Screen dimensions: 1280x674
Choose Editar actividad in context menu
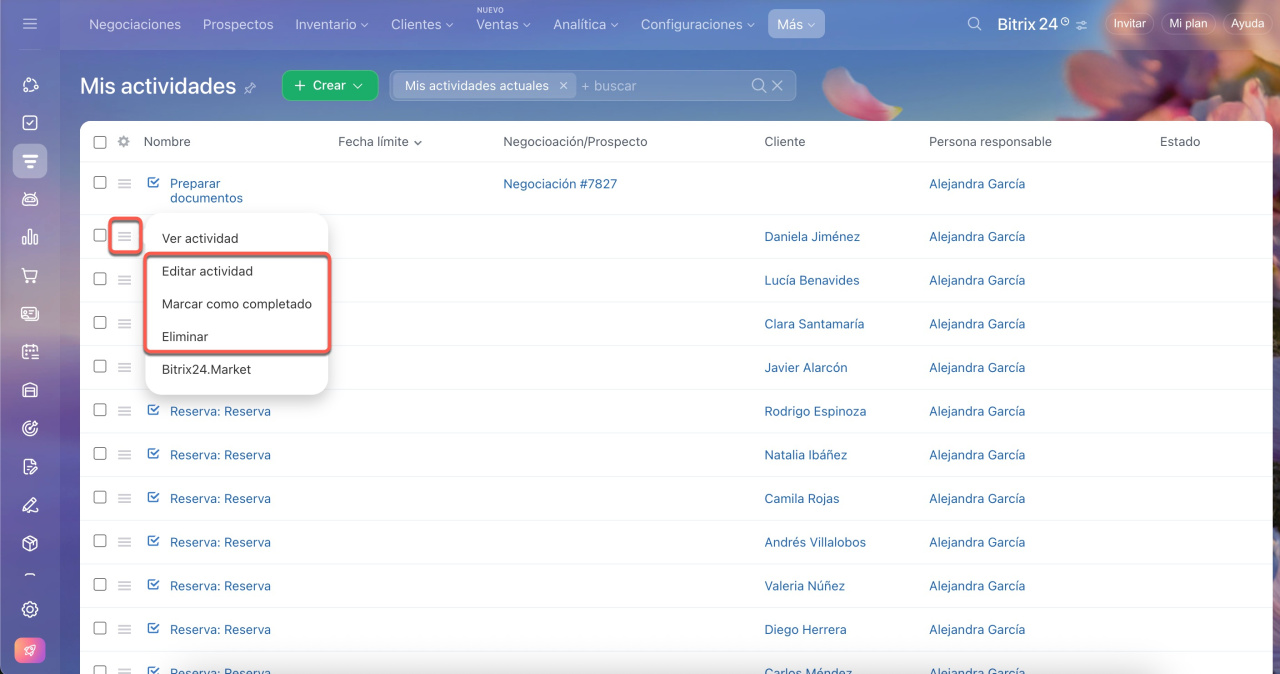click(207, 272)
